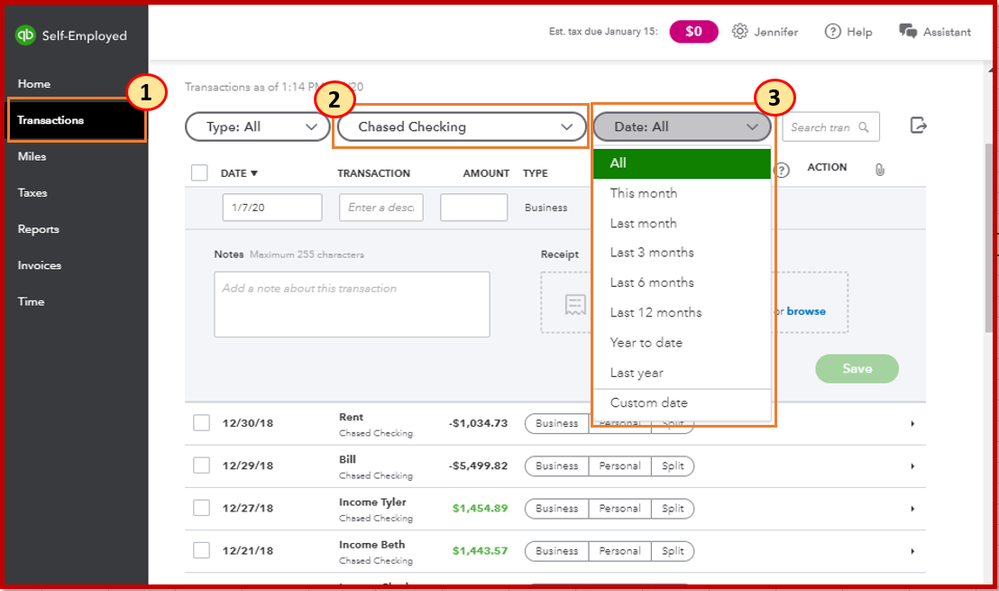This screenshot has height=591, width=999.
Task: Click the export transactions icon
Action: [x=917, y=125]
